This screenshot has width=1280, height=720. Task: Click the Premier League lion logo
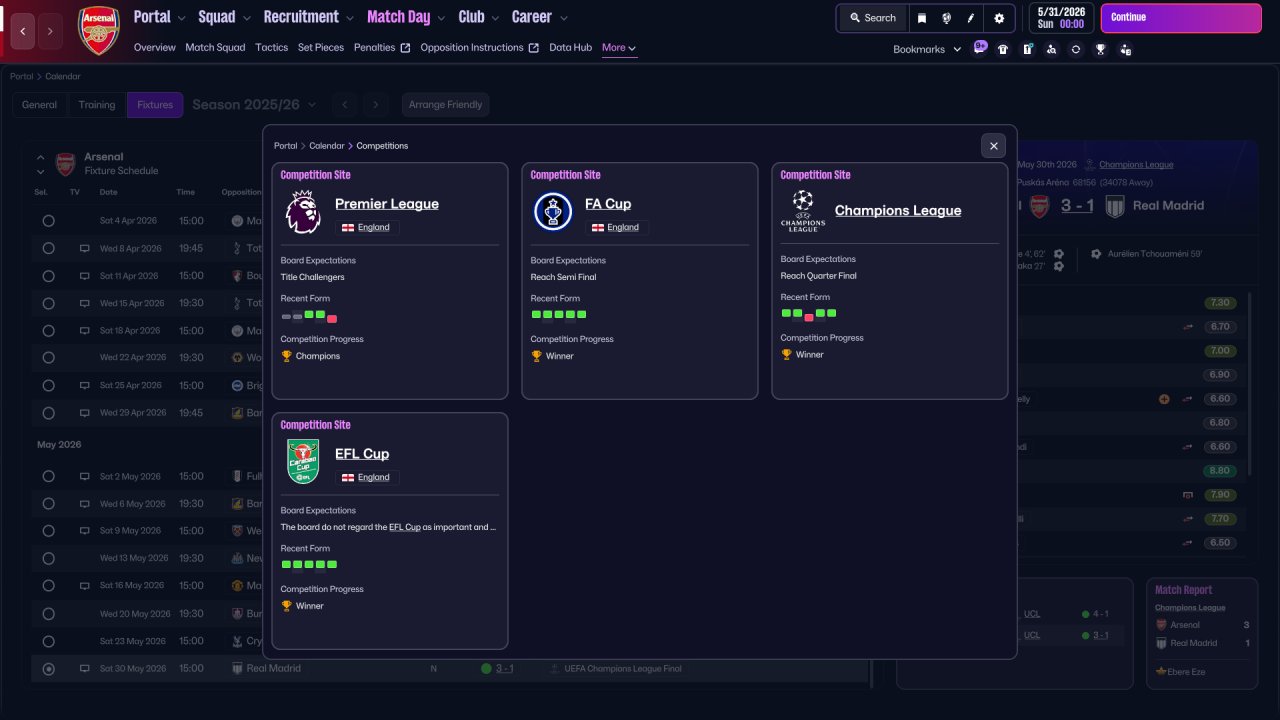point(303,212)
